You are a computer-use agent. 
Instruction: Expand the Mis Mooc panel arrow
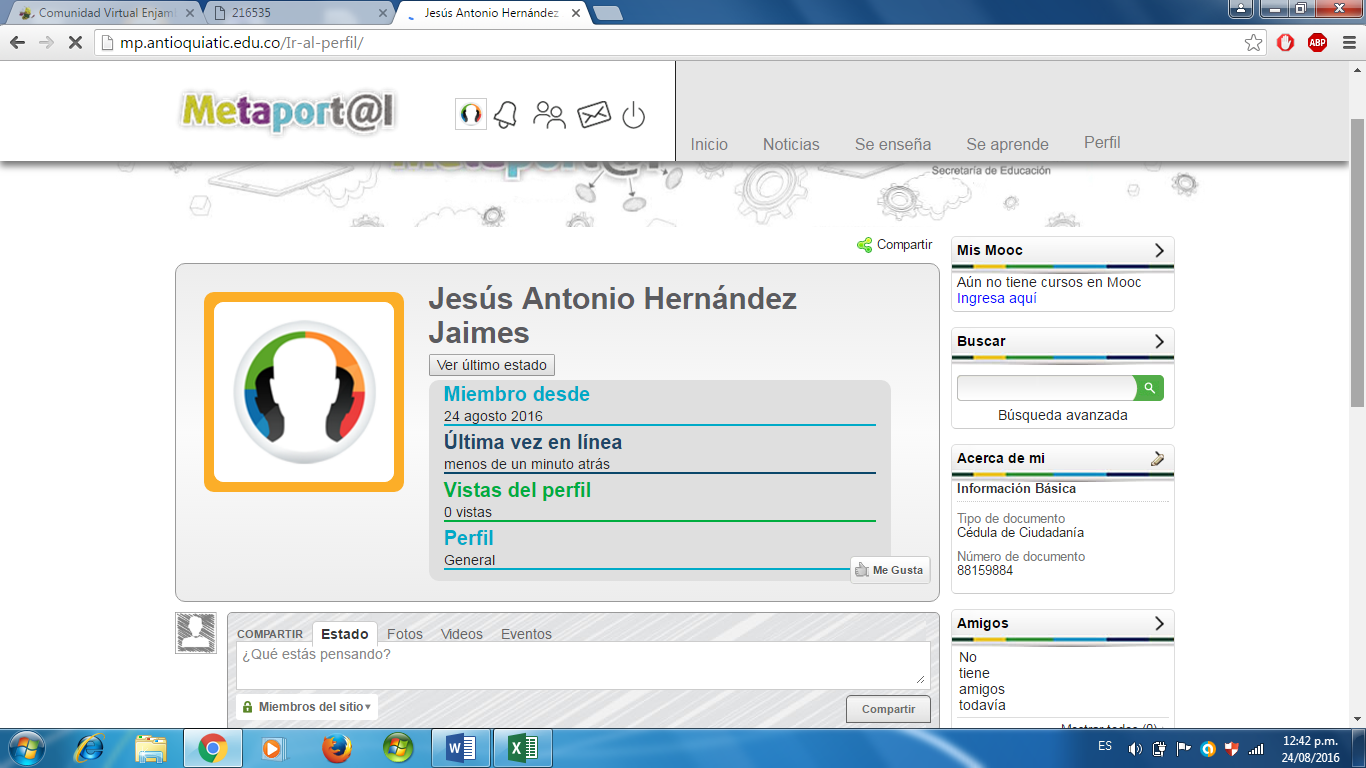(1159, 251)
